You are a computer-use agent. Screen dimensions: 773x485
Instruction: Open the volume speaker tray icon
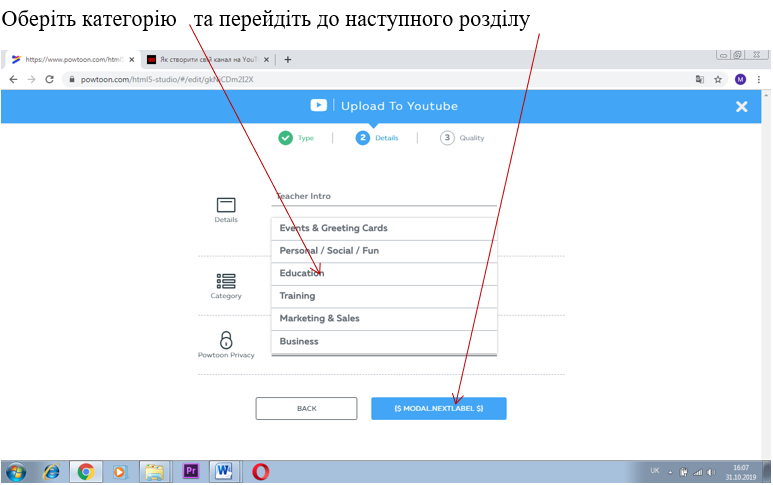tap(711, 472)
